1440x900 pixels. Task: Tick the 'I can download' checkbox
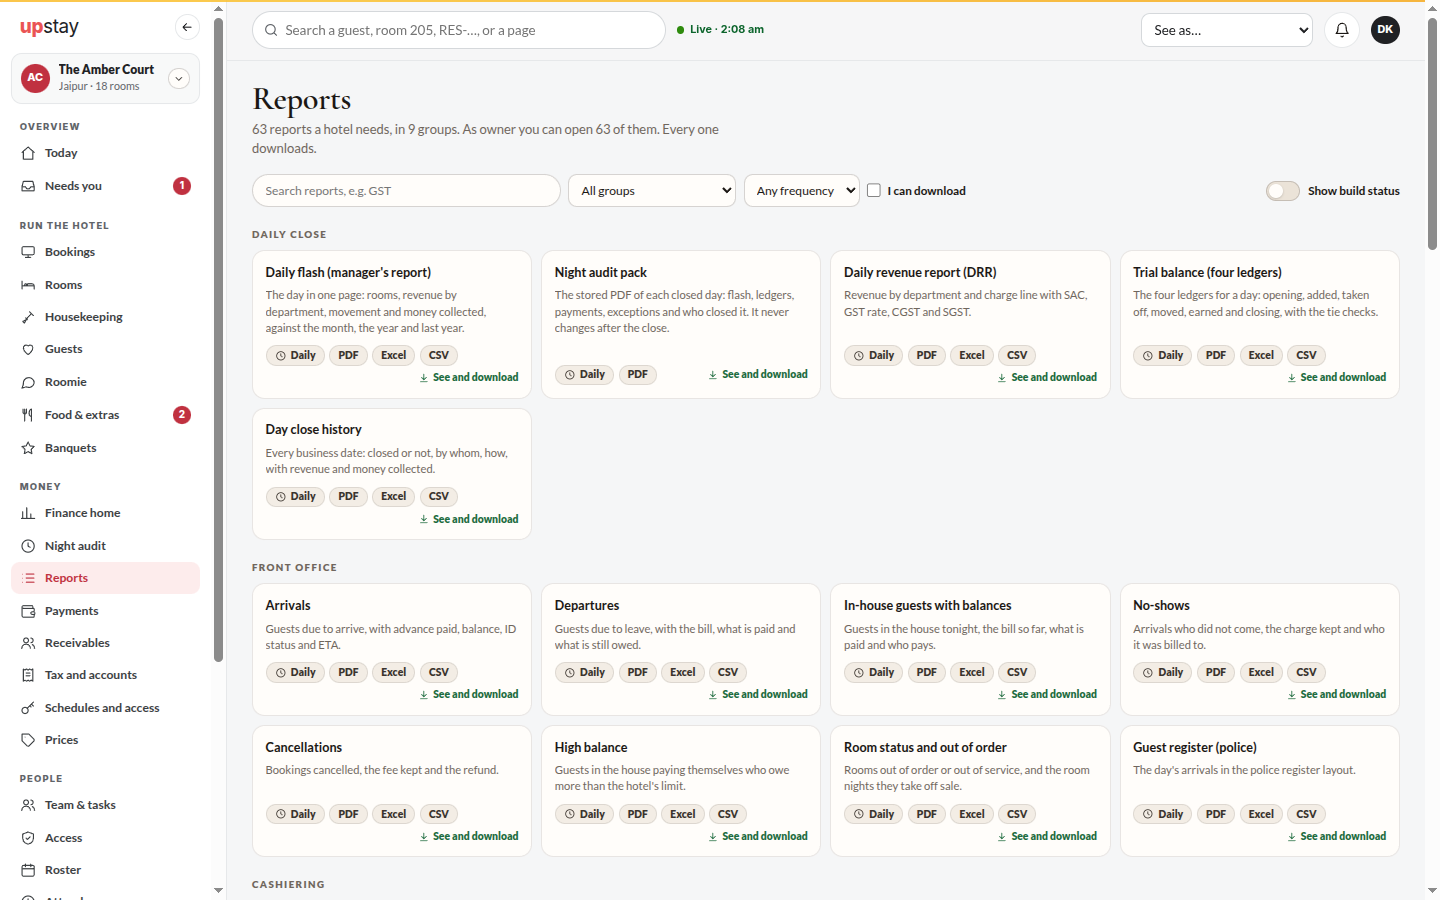[874, 191]
